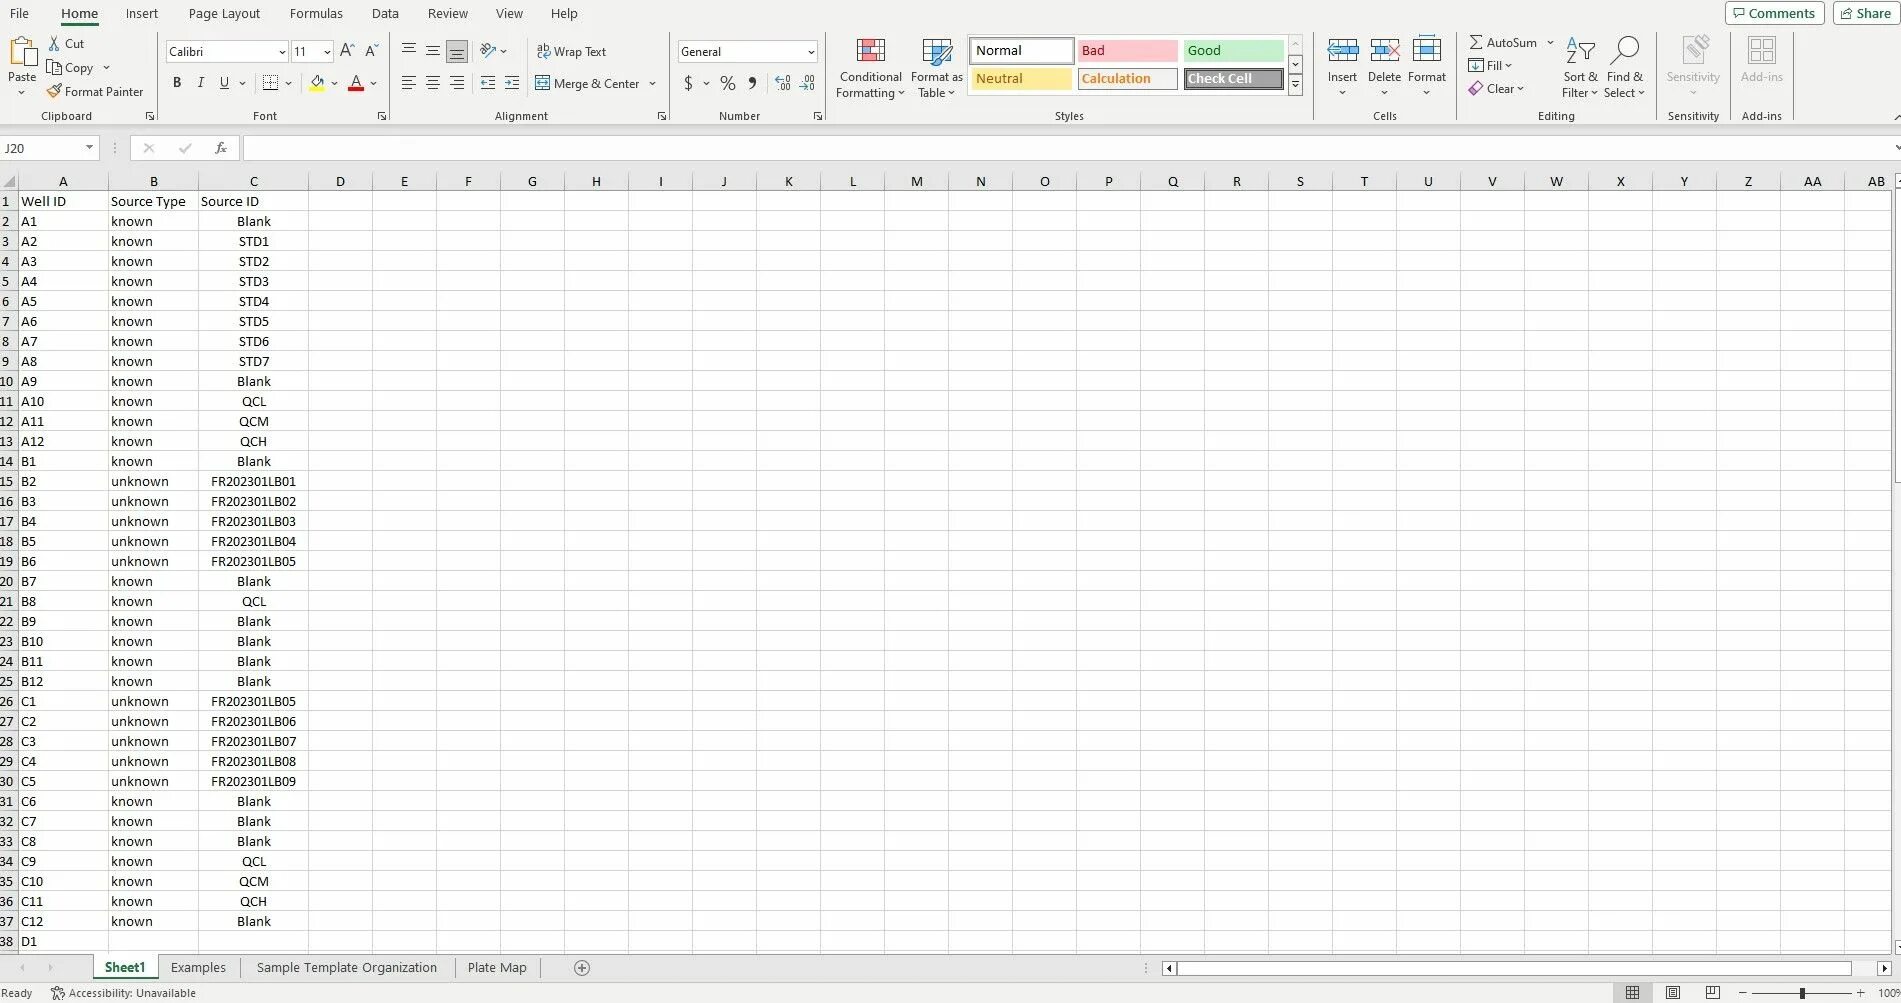Click Increase Indent icon
Image resolution: width=1901 pixels, height=1003 pixels.
point(512,83)
